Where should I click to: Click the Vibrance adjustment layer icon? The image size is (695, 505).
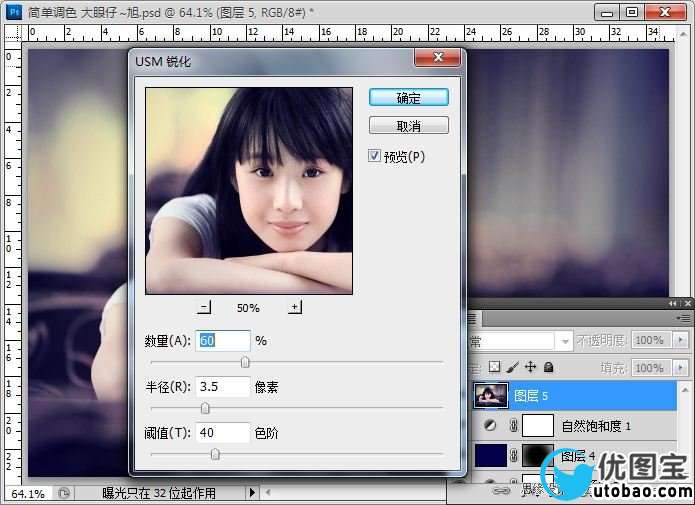[490, 426]
